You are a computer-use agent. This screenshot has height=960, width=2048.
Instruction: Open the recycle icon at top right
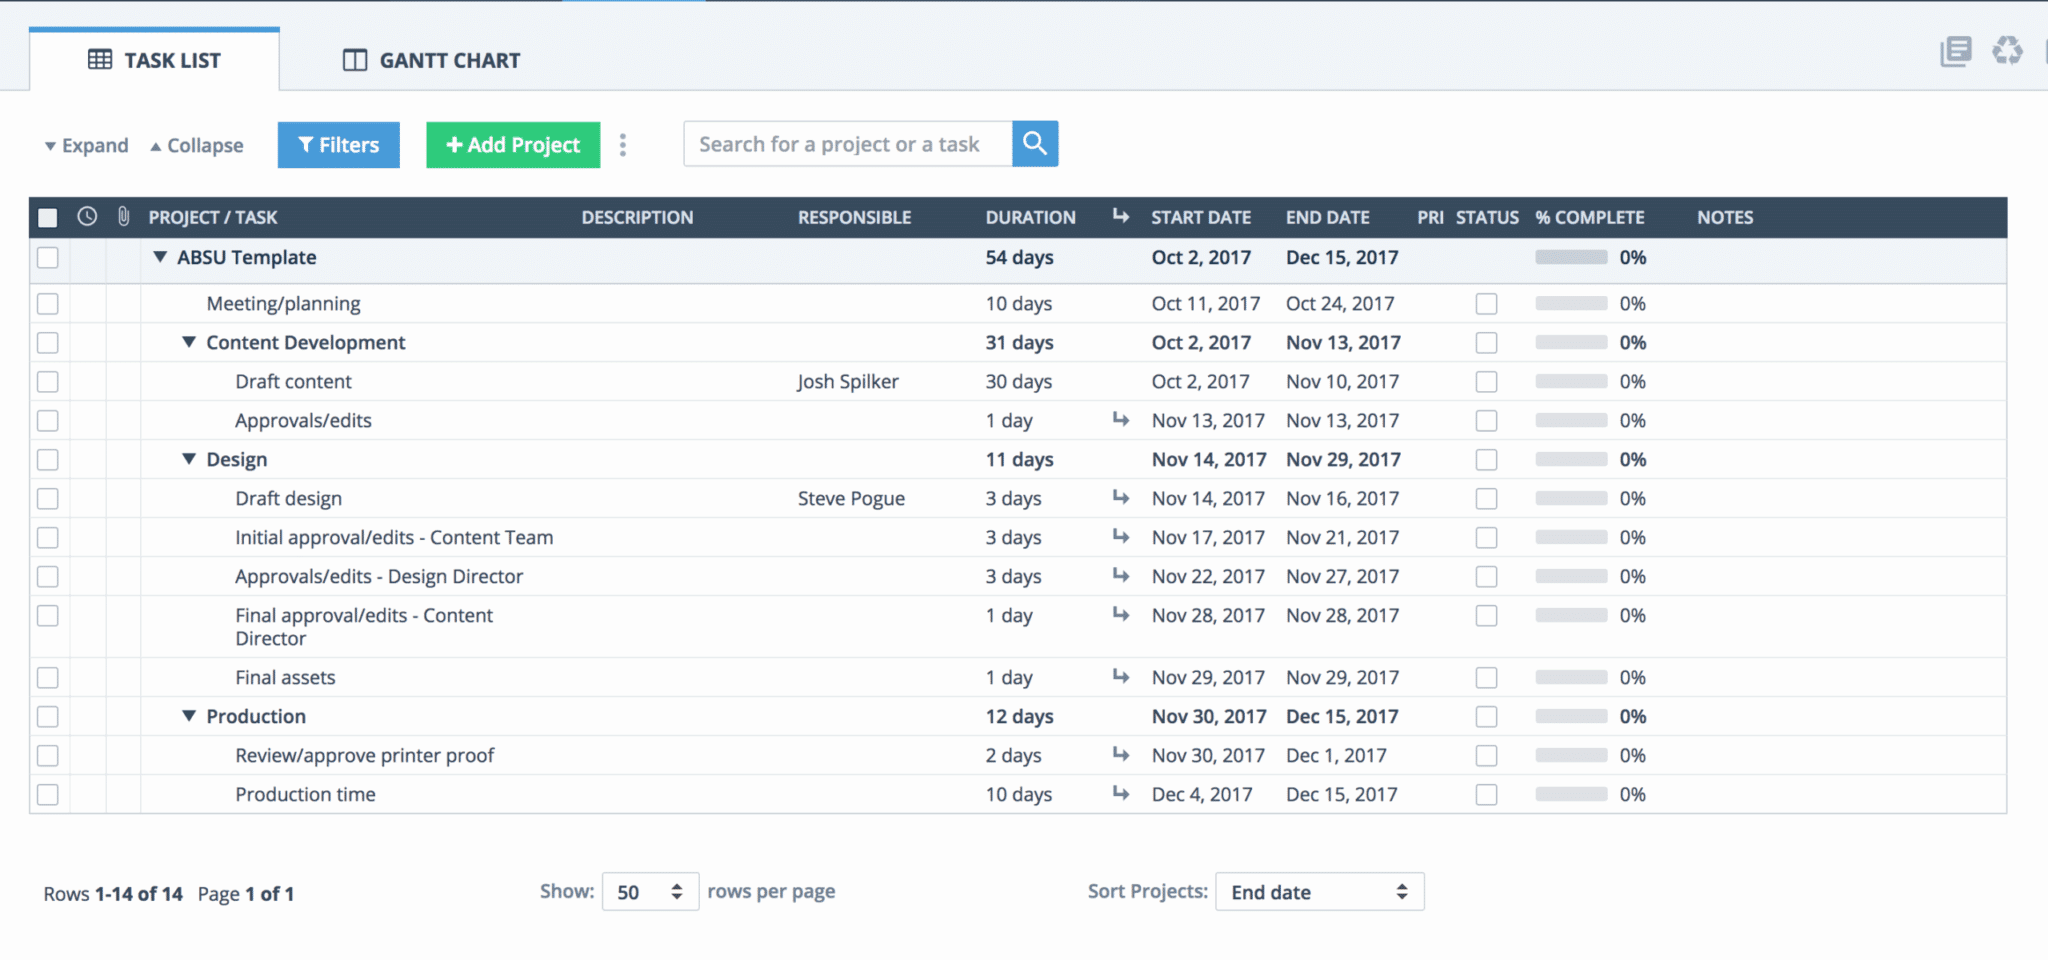pos(2007,50)
